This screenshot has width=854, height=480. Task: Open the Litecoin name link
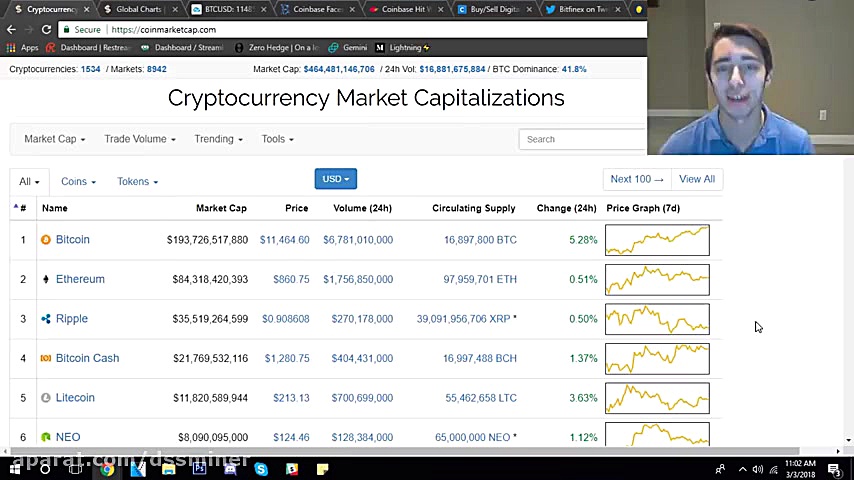coord(75,398)
